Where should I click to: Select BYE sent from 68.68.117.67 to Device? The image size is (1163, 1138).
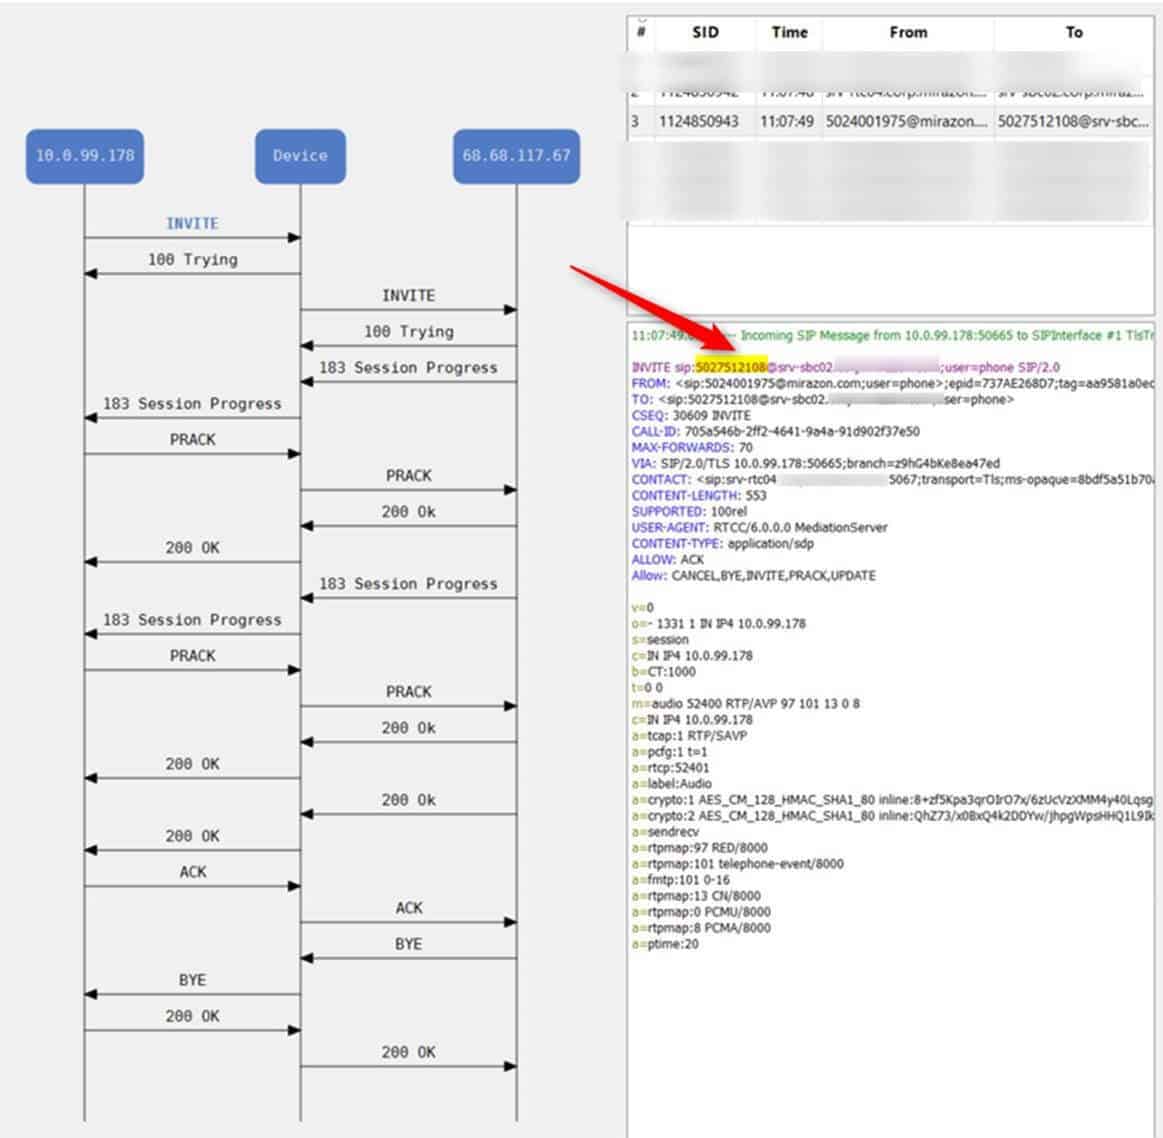tap(409, 944)
